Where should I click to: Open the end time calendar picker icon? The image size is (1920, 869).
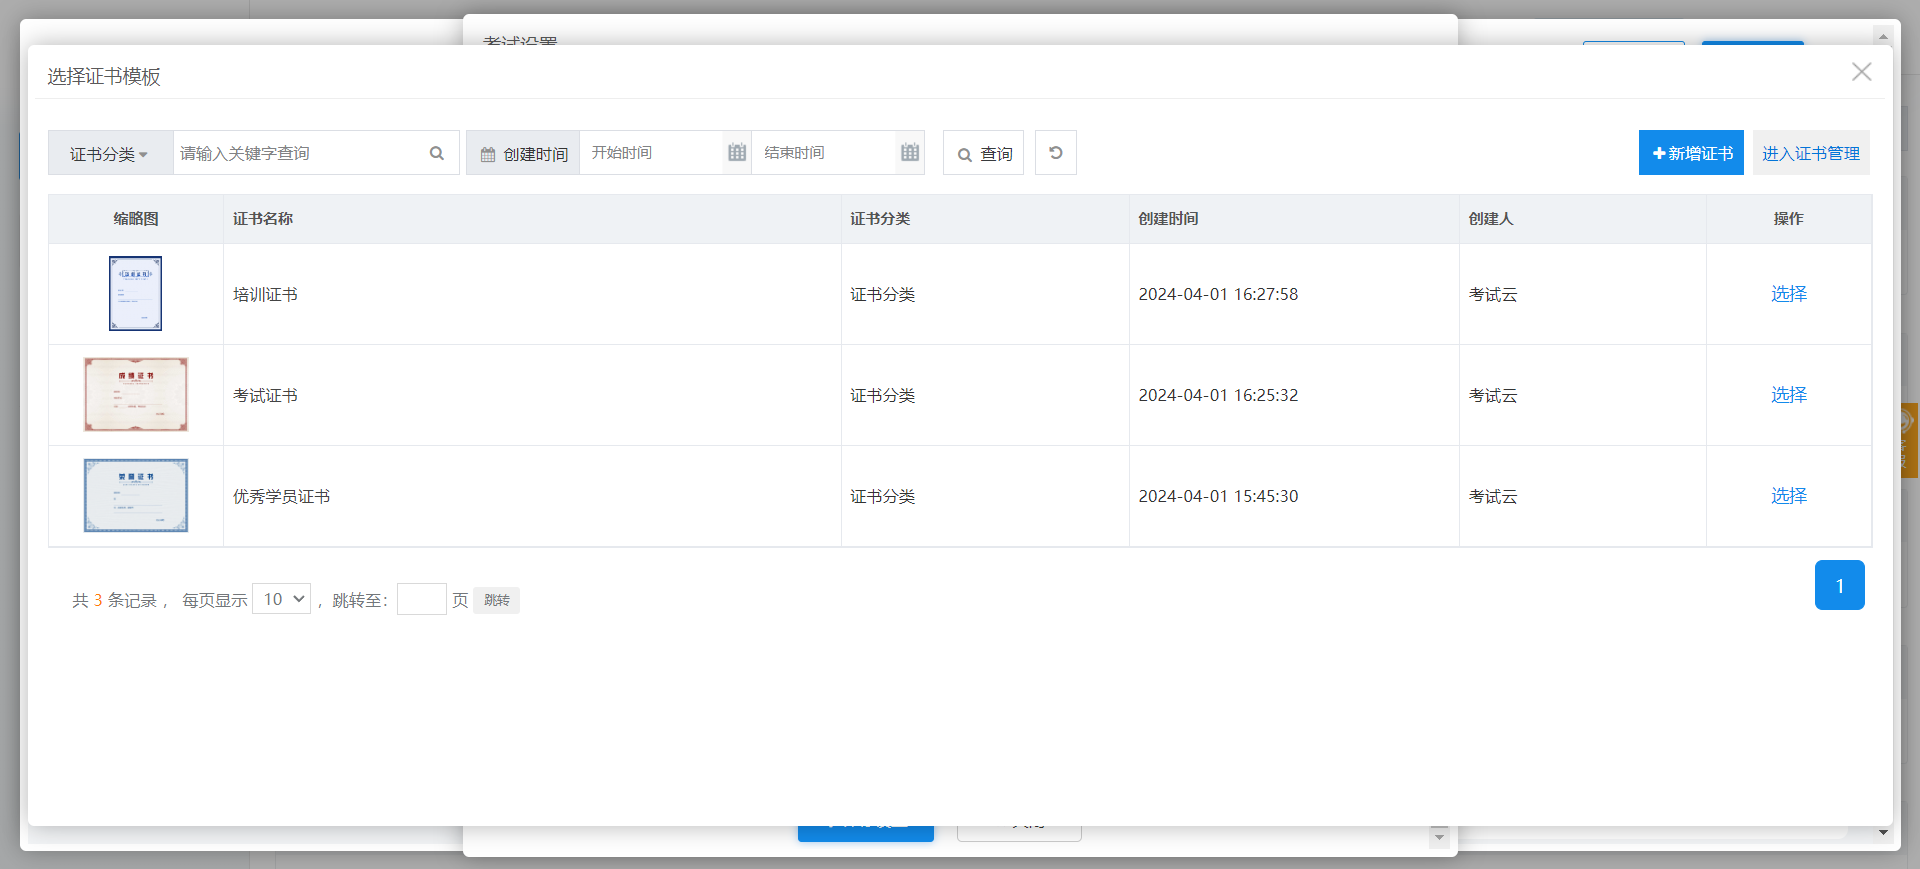click(x=909, y=153)
